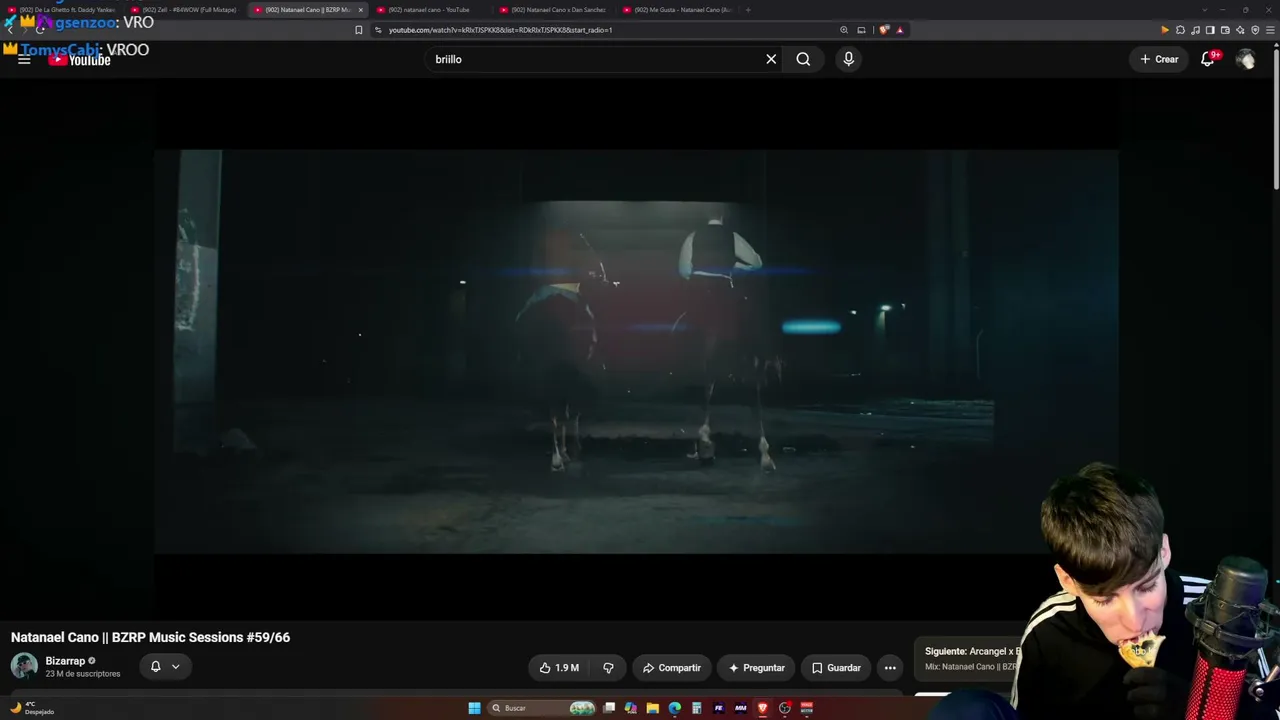Share the video via Compartir
This screenshot has height=720, width=1280.
tap(672, 667)
